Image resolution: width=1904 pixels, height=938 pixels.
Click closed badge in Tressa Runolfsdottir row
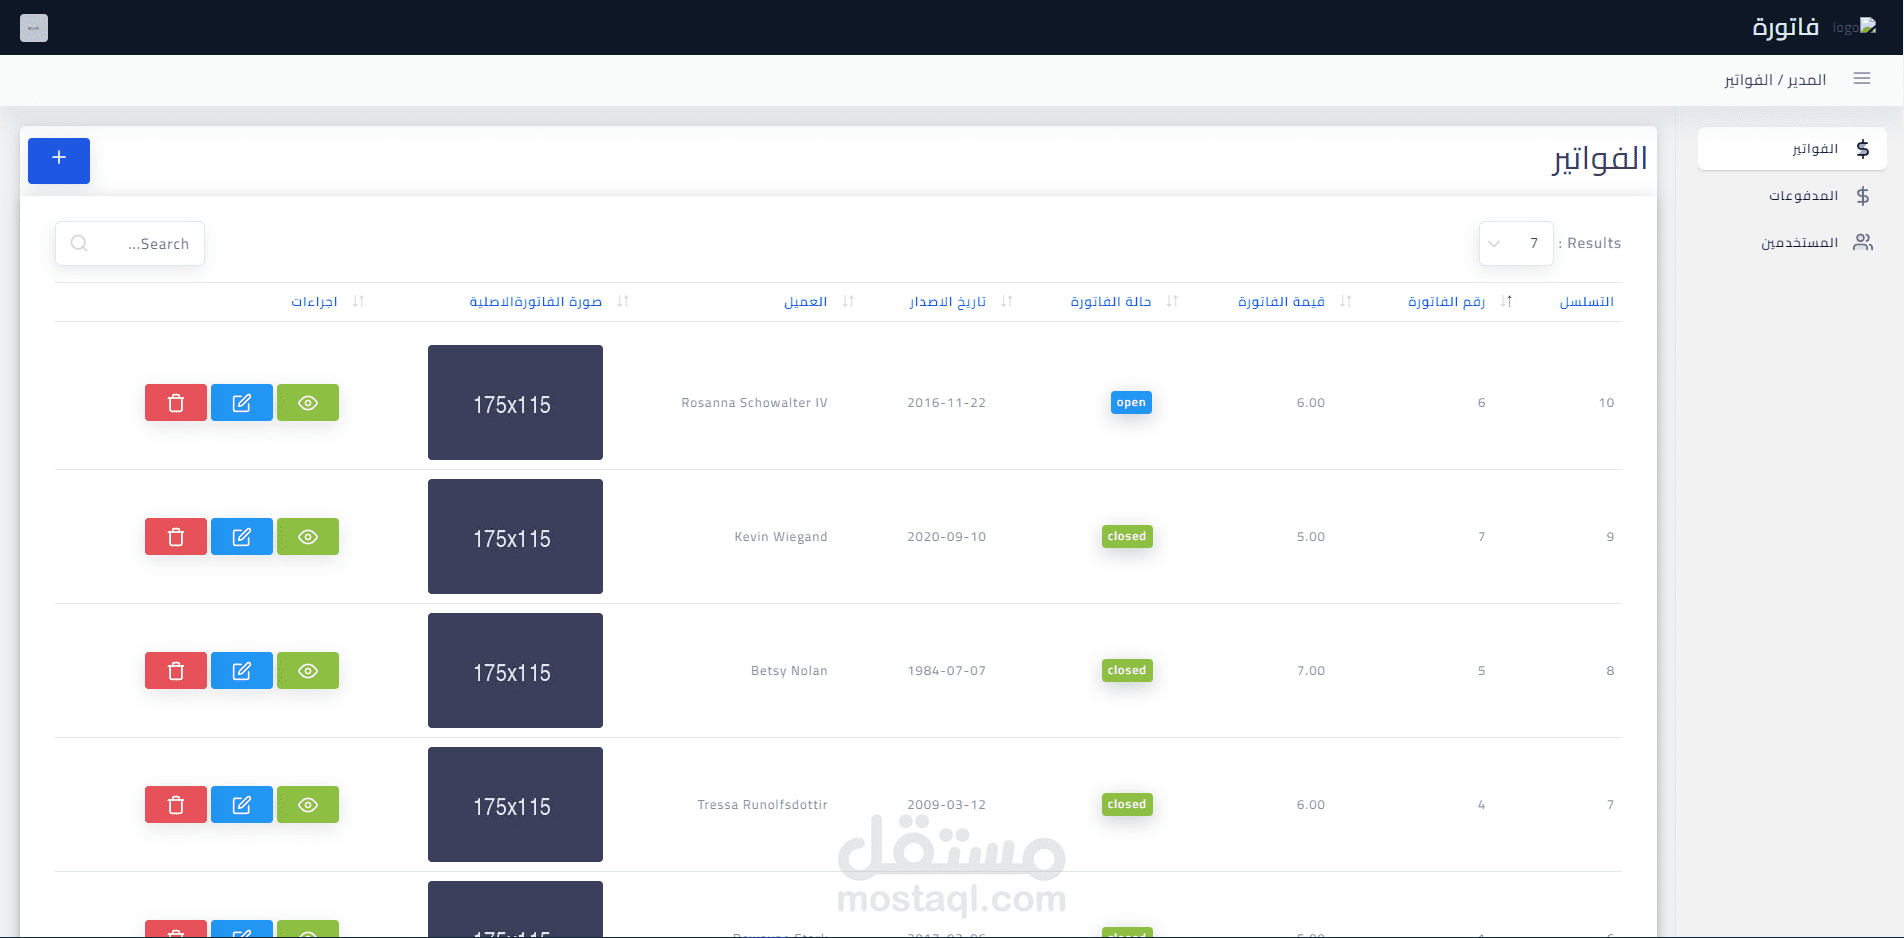pos(1127,804)
